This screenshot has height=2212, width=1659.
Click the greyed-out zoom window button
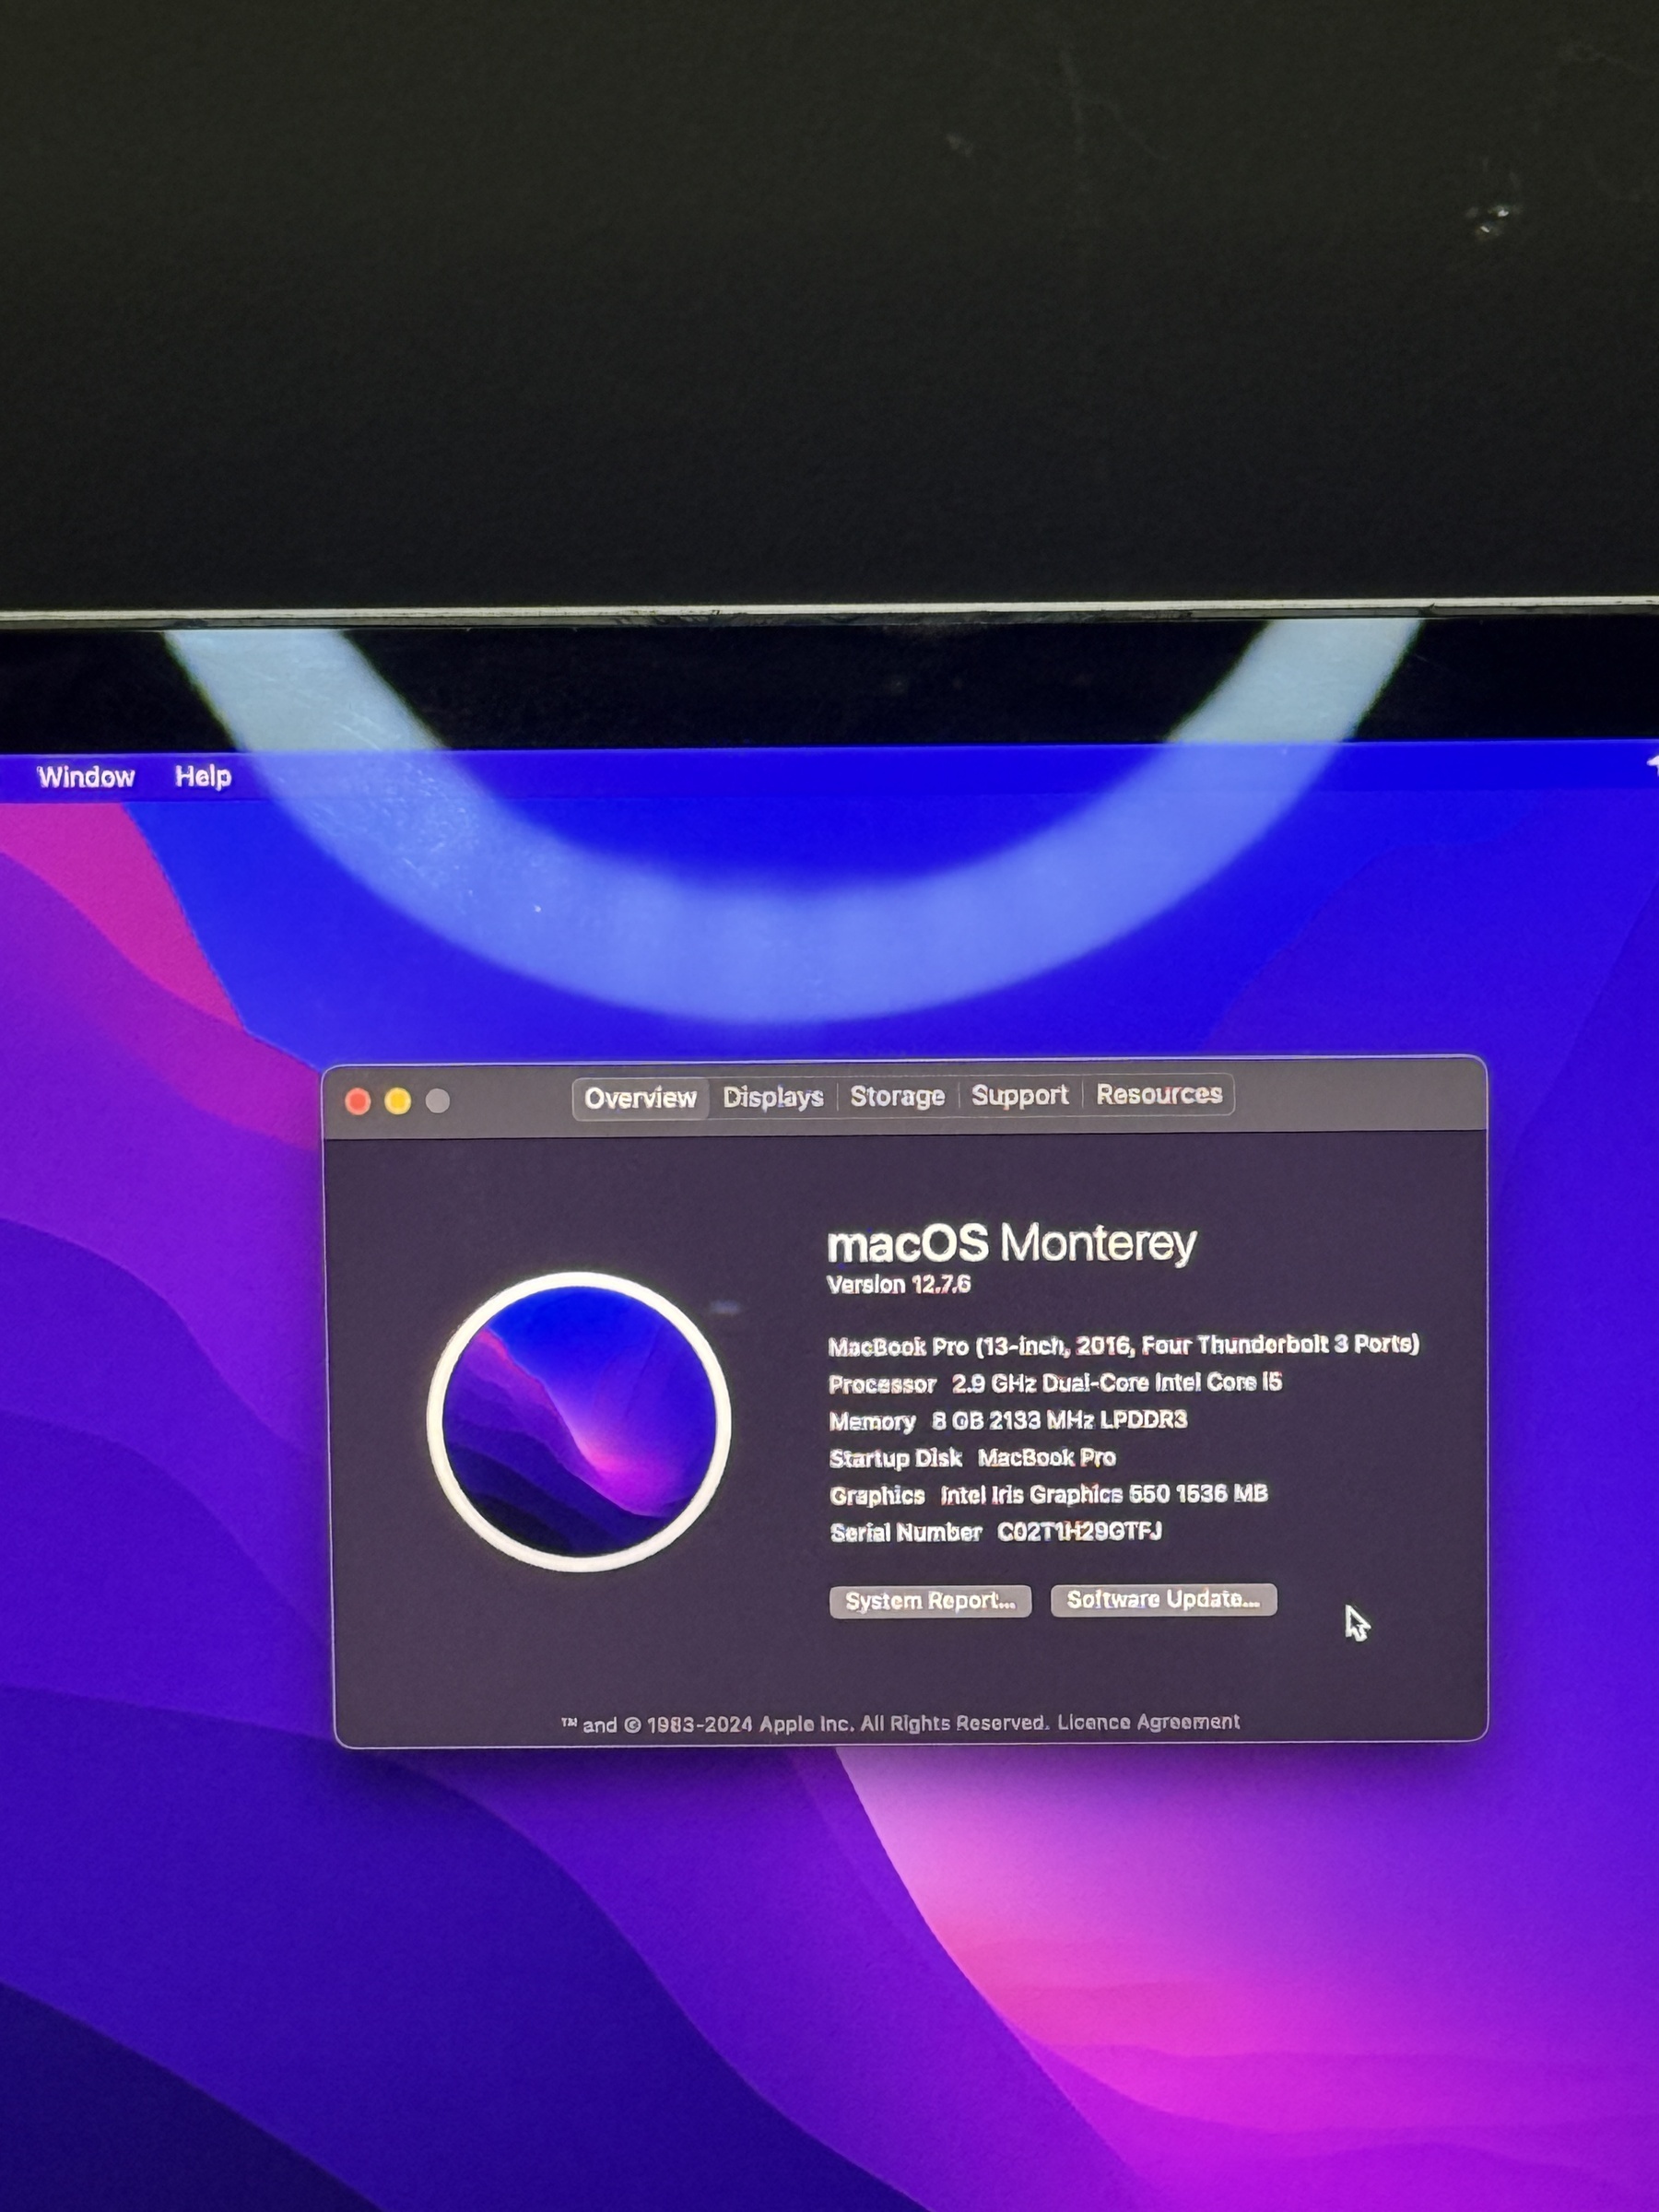pos(438,1101)
